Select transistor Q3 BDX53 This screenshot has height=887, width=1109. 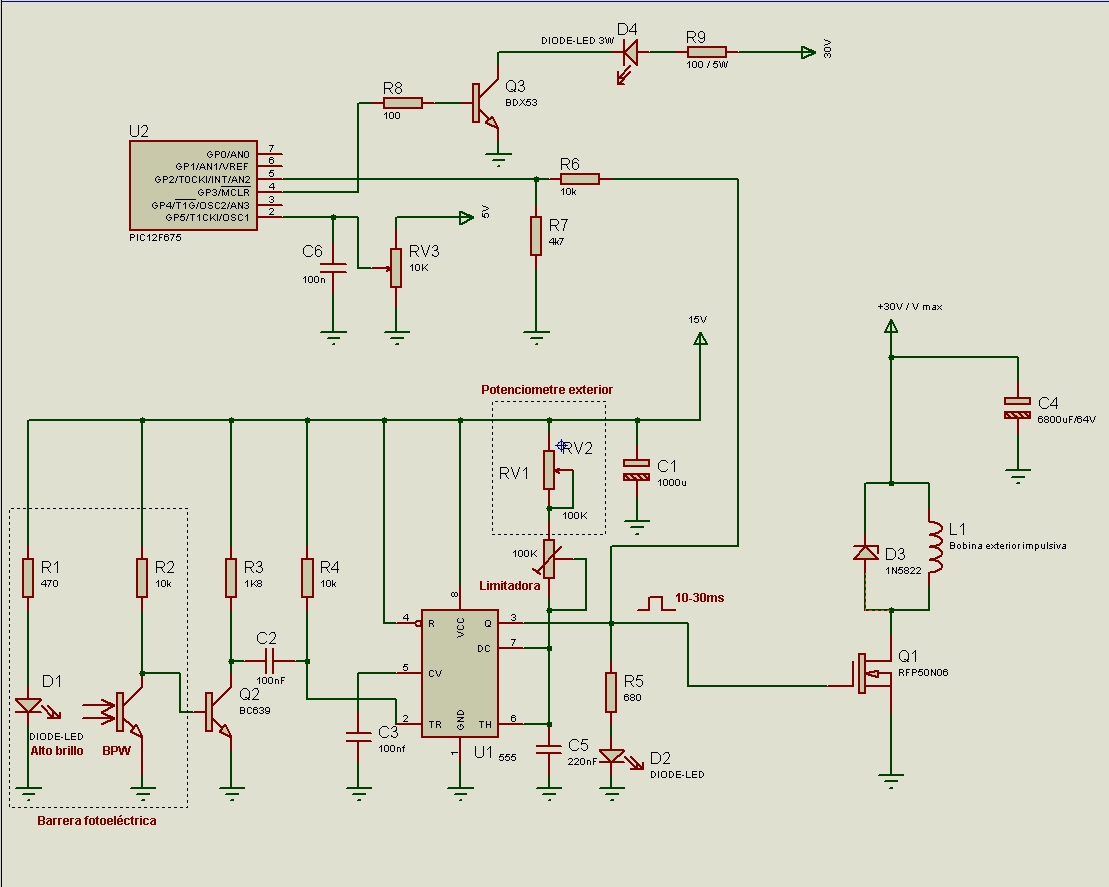(485, 104)
